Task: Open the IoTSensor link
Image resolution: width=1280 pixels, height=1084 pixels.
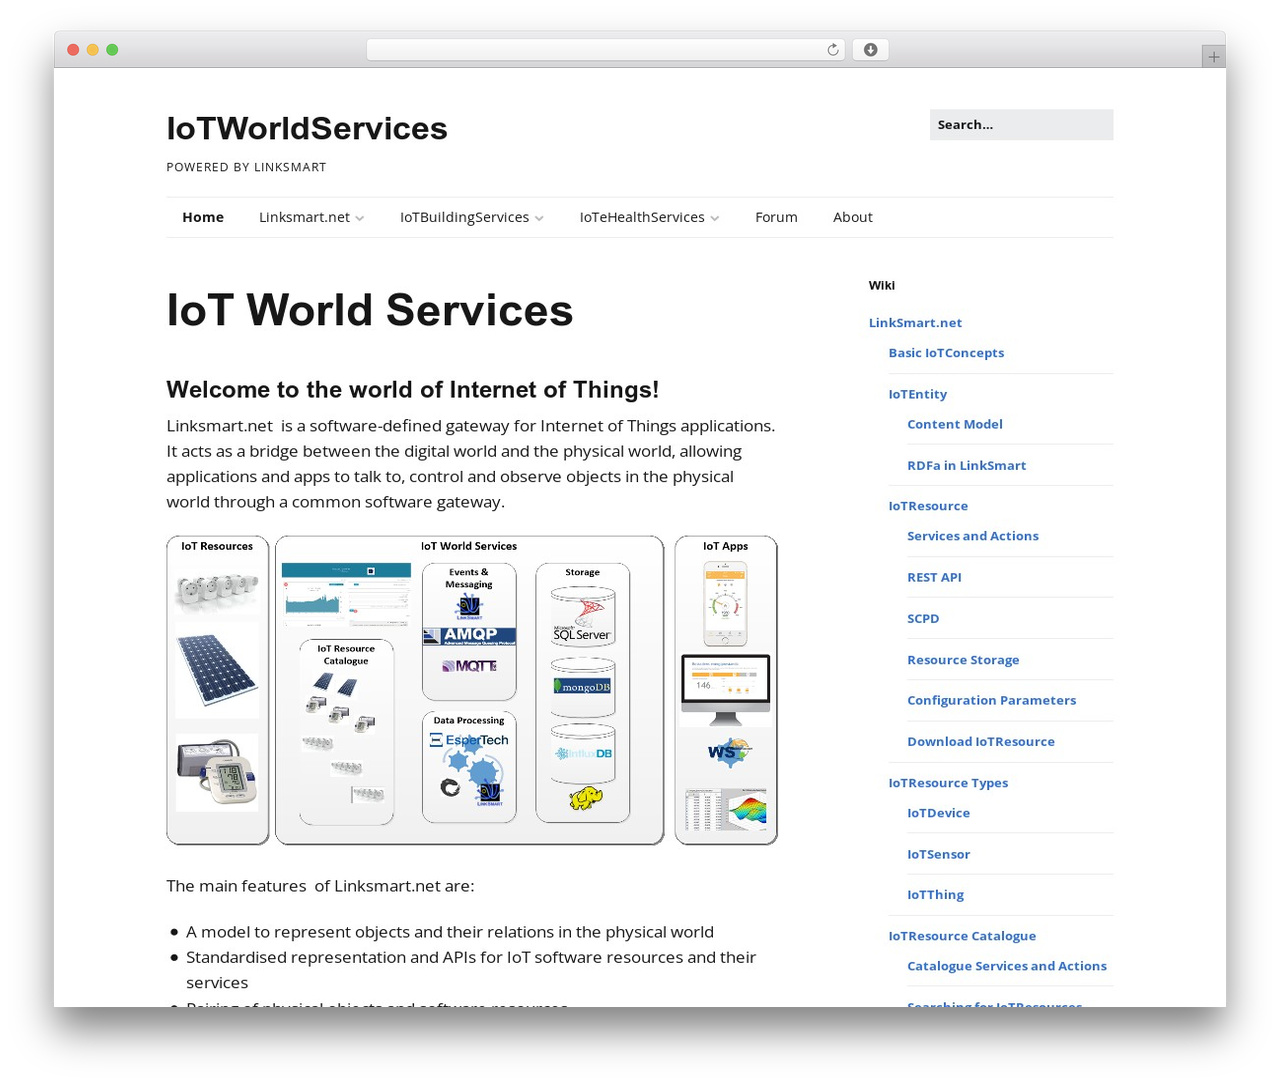Action: [938, 854]
